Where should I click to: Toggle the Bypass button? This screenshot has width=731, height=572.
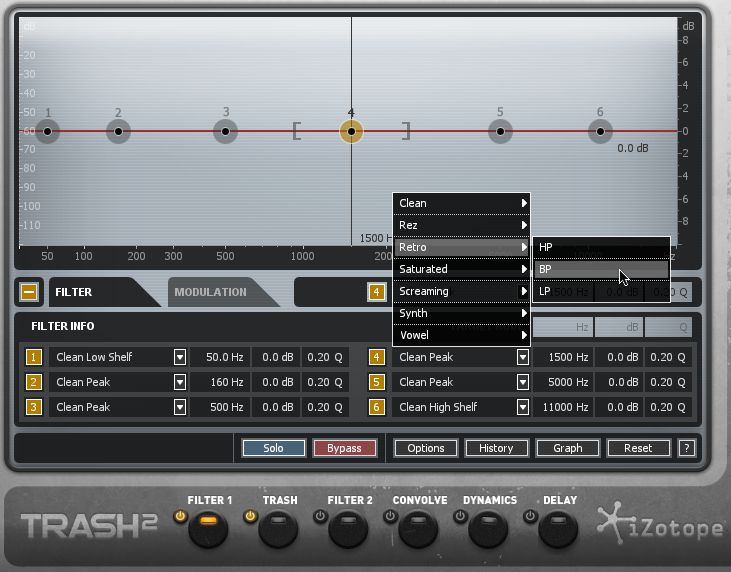click(x=344, y=448)
